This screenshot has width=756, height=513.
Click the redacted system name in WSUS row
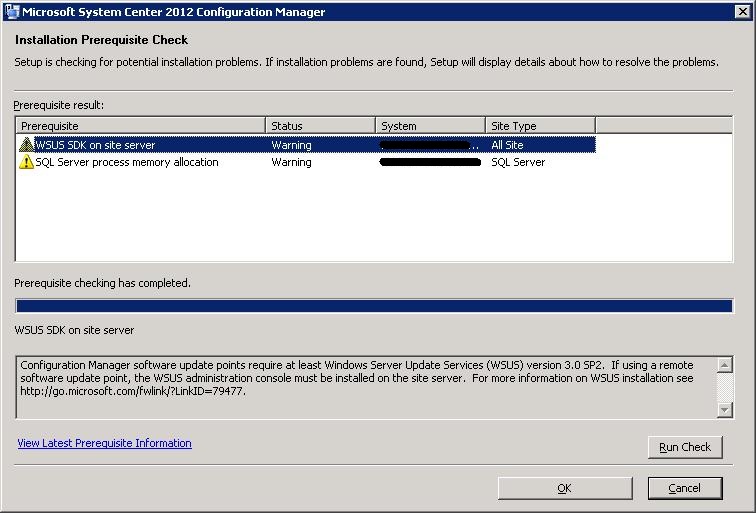(x=430, y=145)
